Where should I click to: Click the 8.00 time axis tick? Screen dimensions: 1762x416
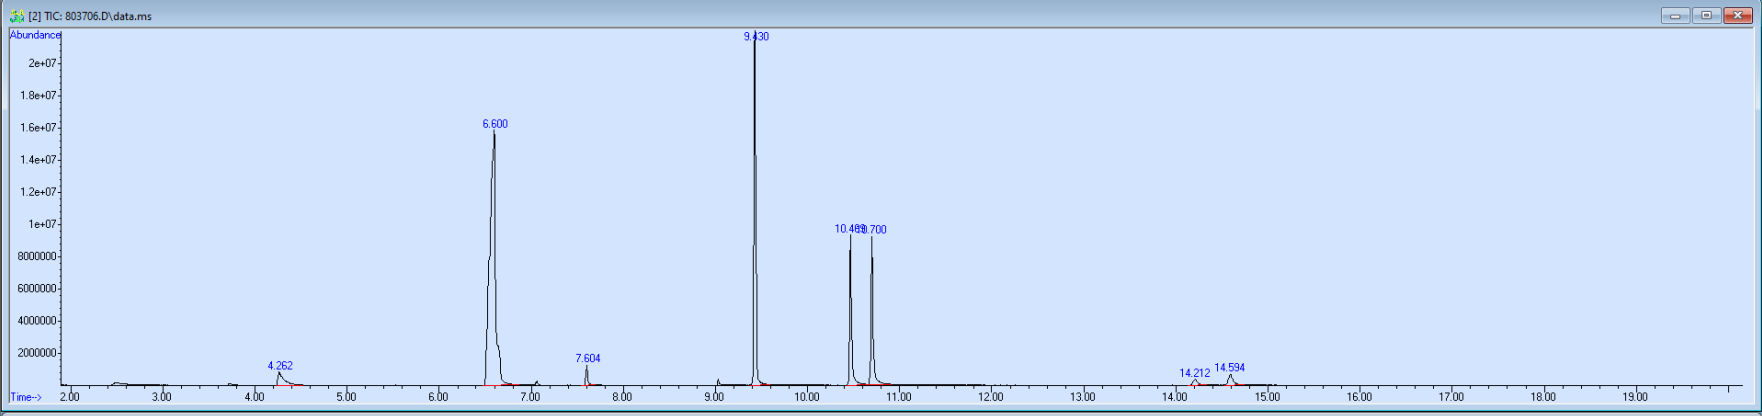[622, 397]
